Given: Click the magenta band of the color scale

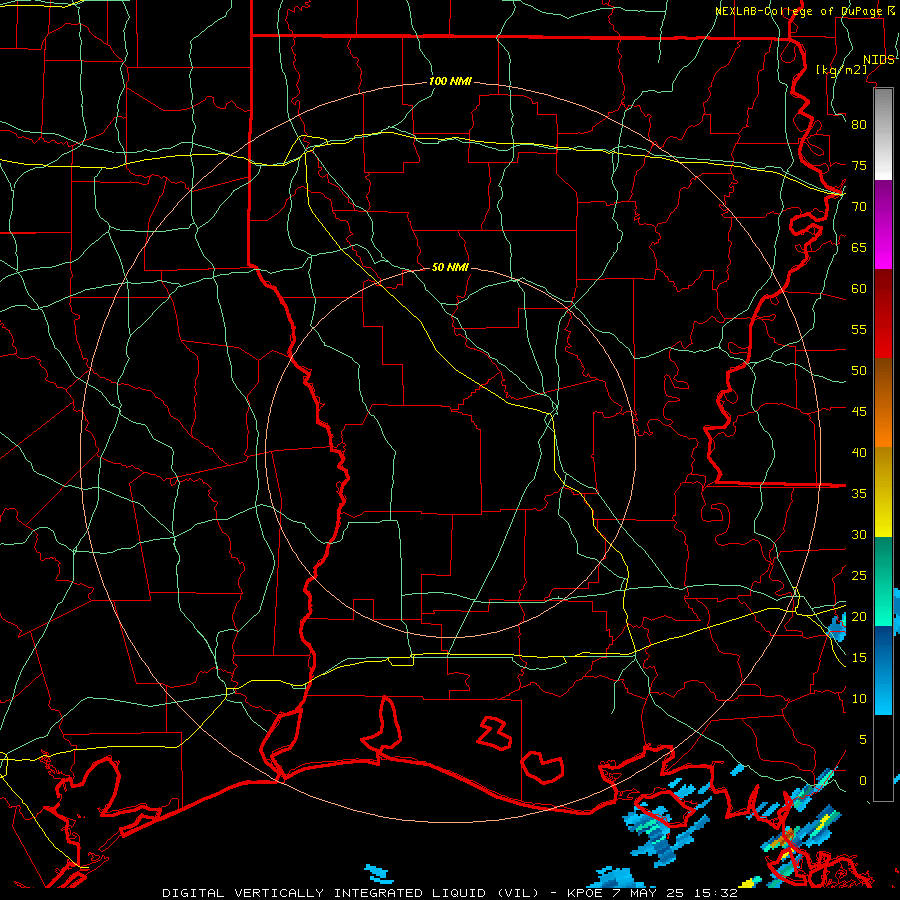Looking at the screenshot, I should [x=883, y=225].
